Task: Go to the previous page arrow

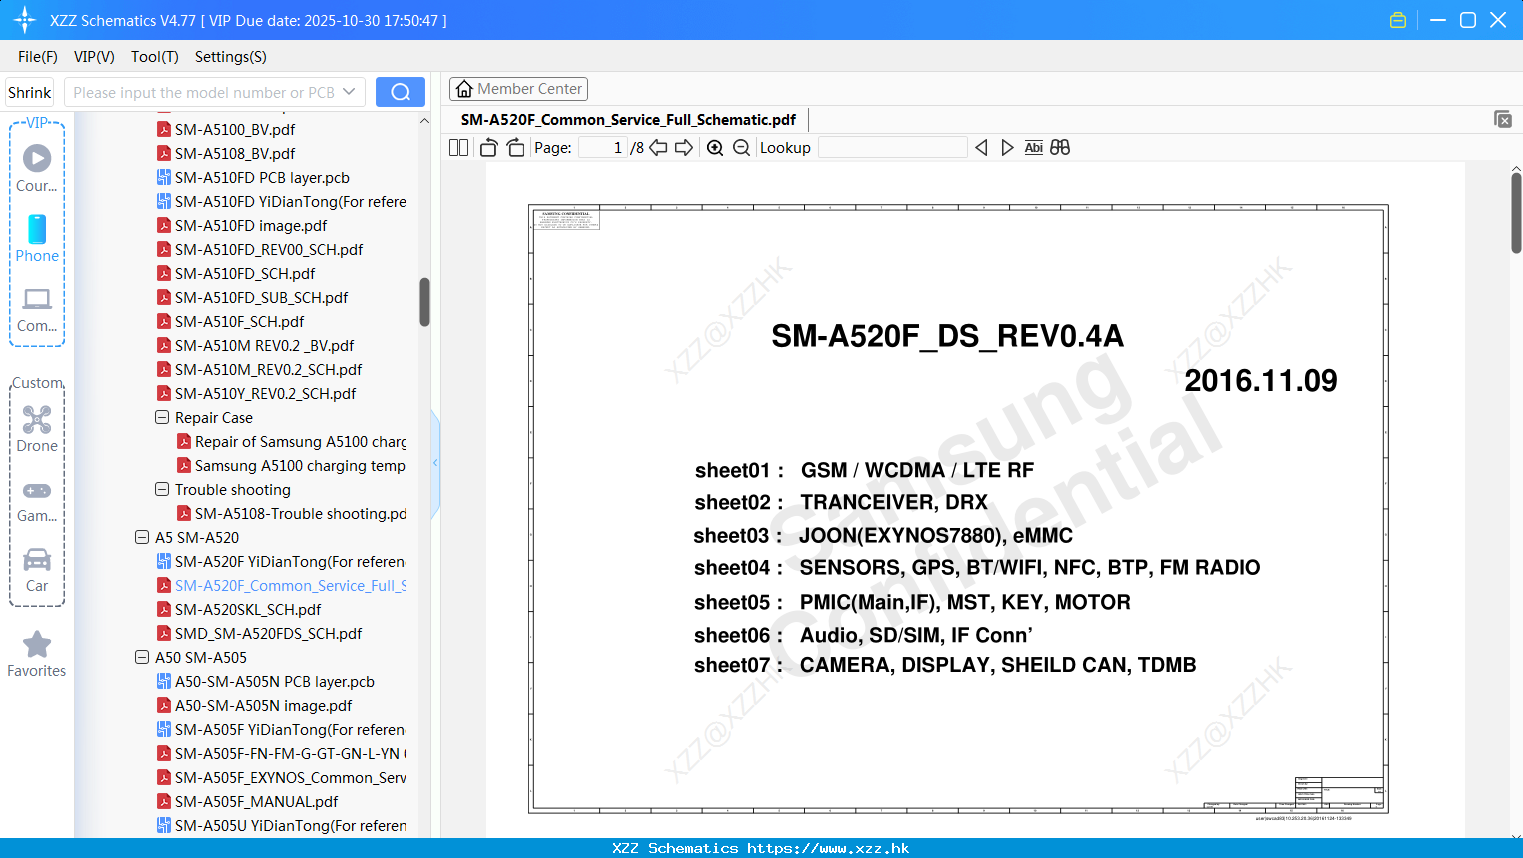Action: coord(658,147)
